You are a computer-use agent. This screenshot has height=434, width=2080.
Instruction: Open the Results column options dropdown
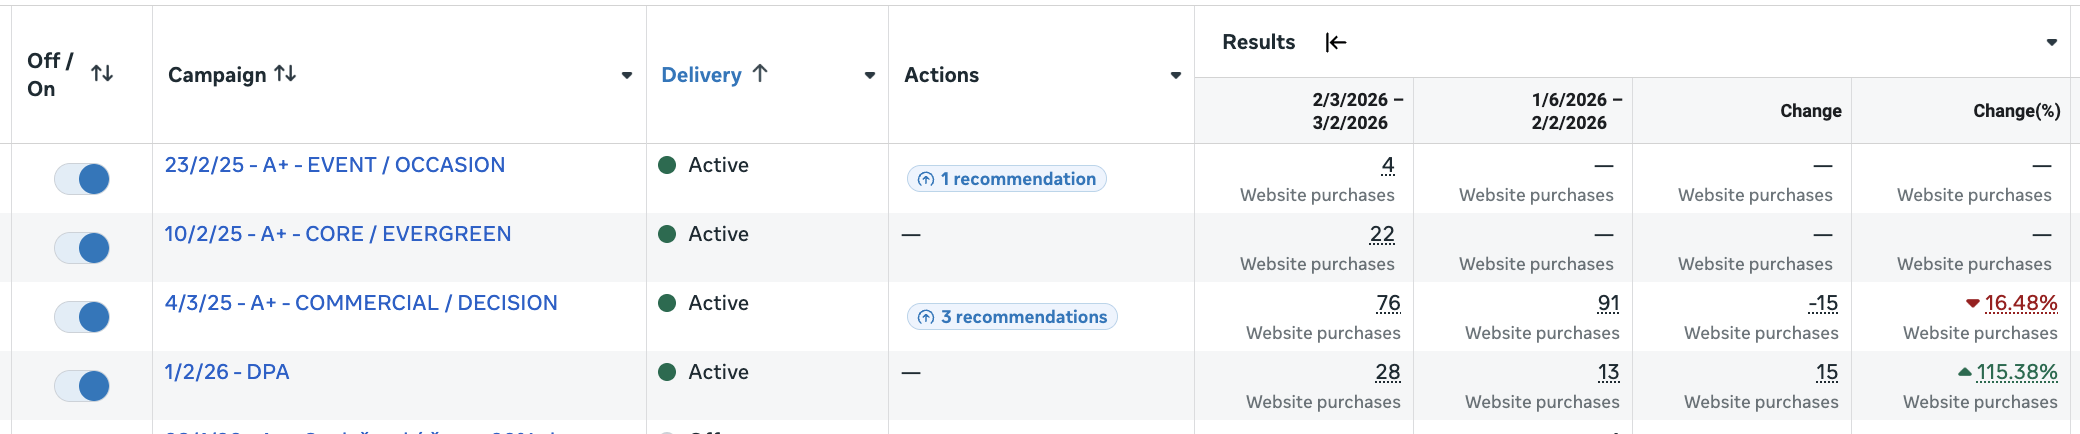2052,42
